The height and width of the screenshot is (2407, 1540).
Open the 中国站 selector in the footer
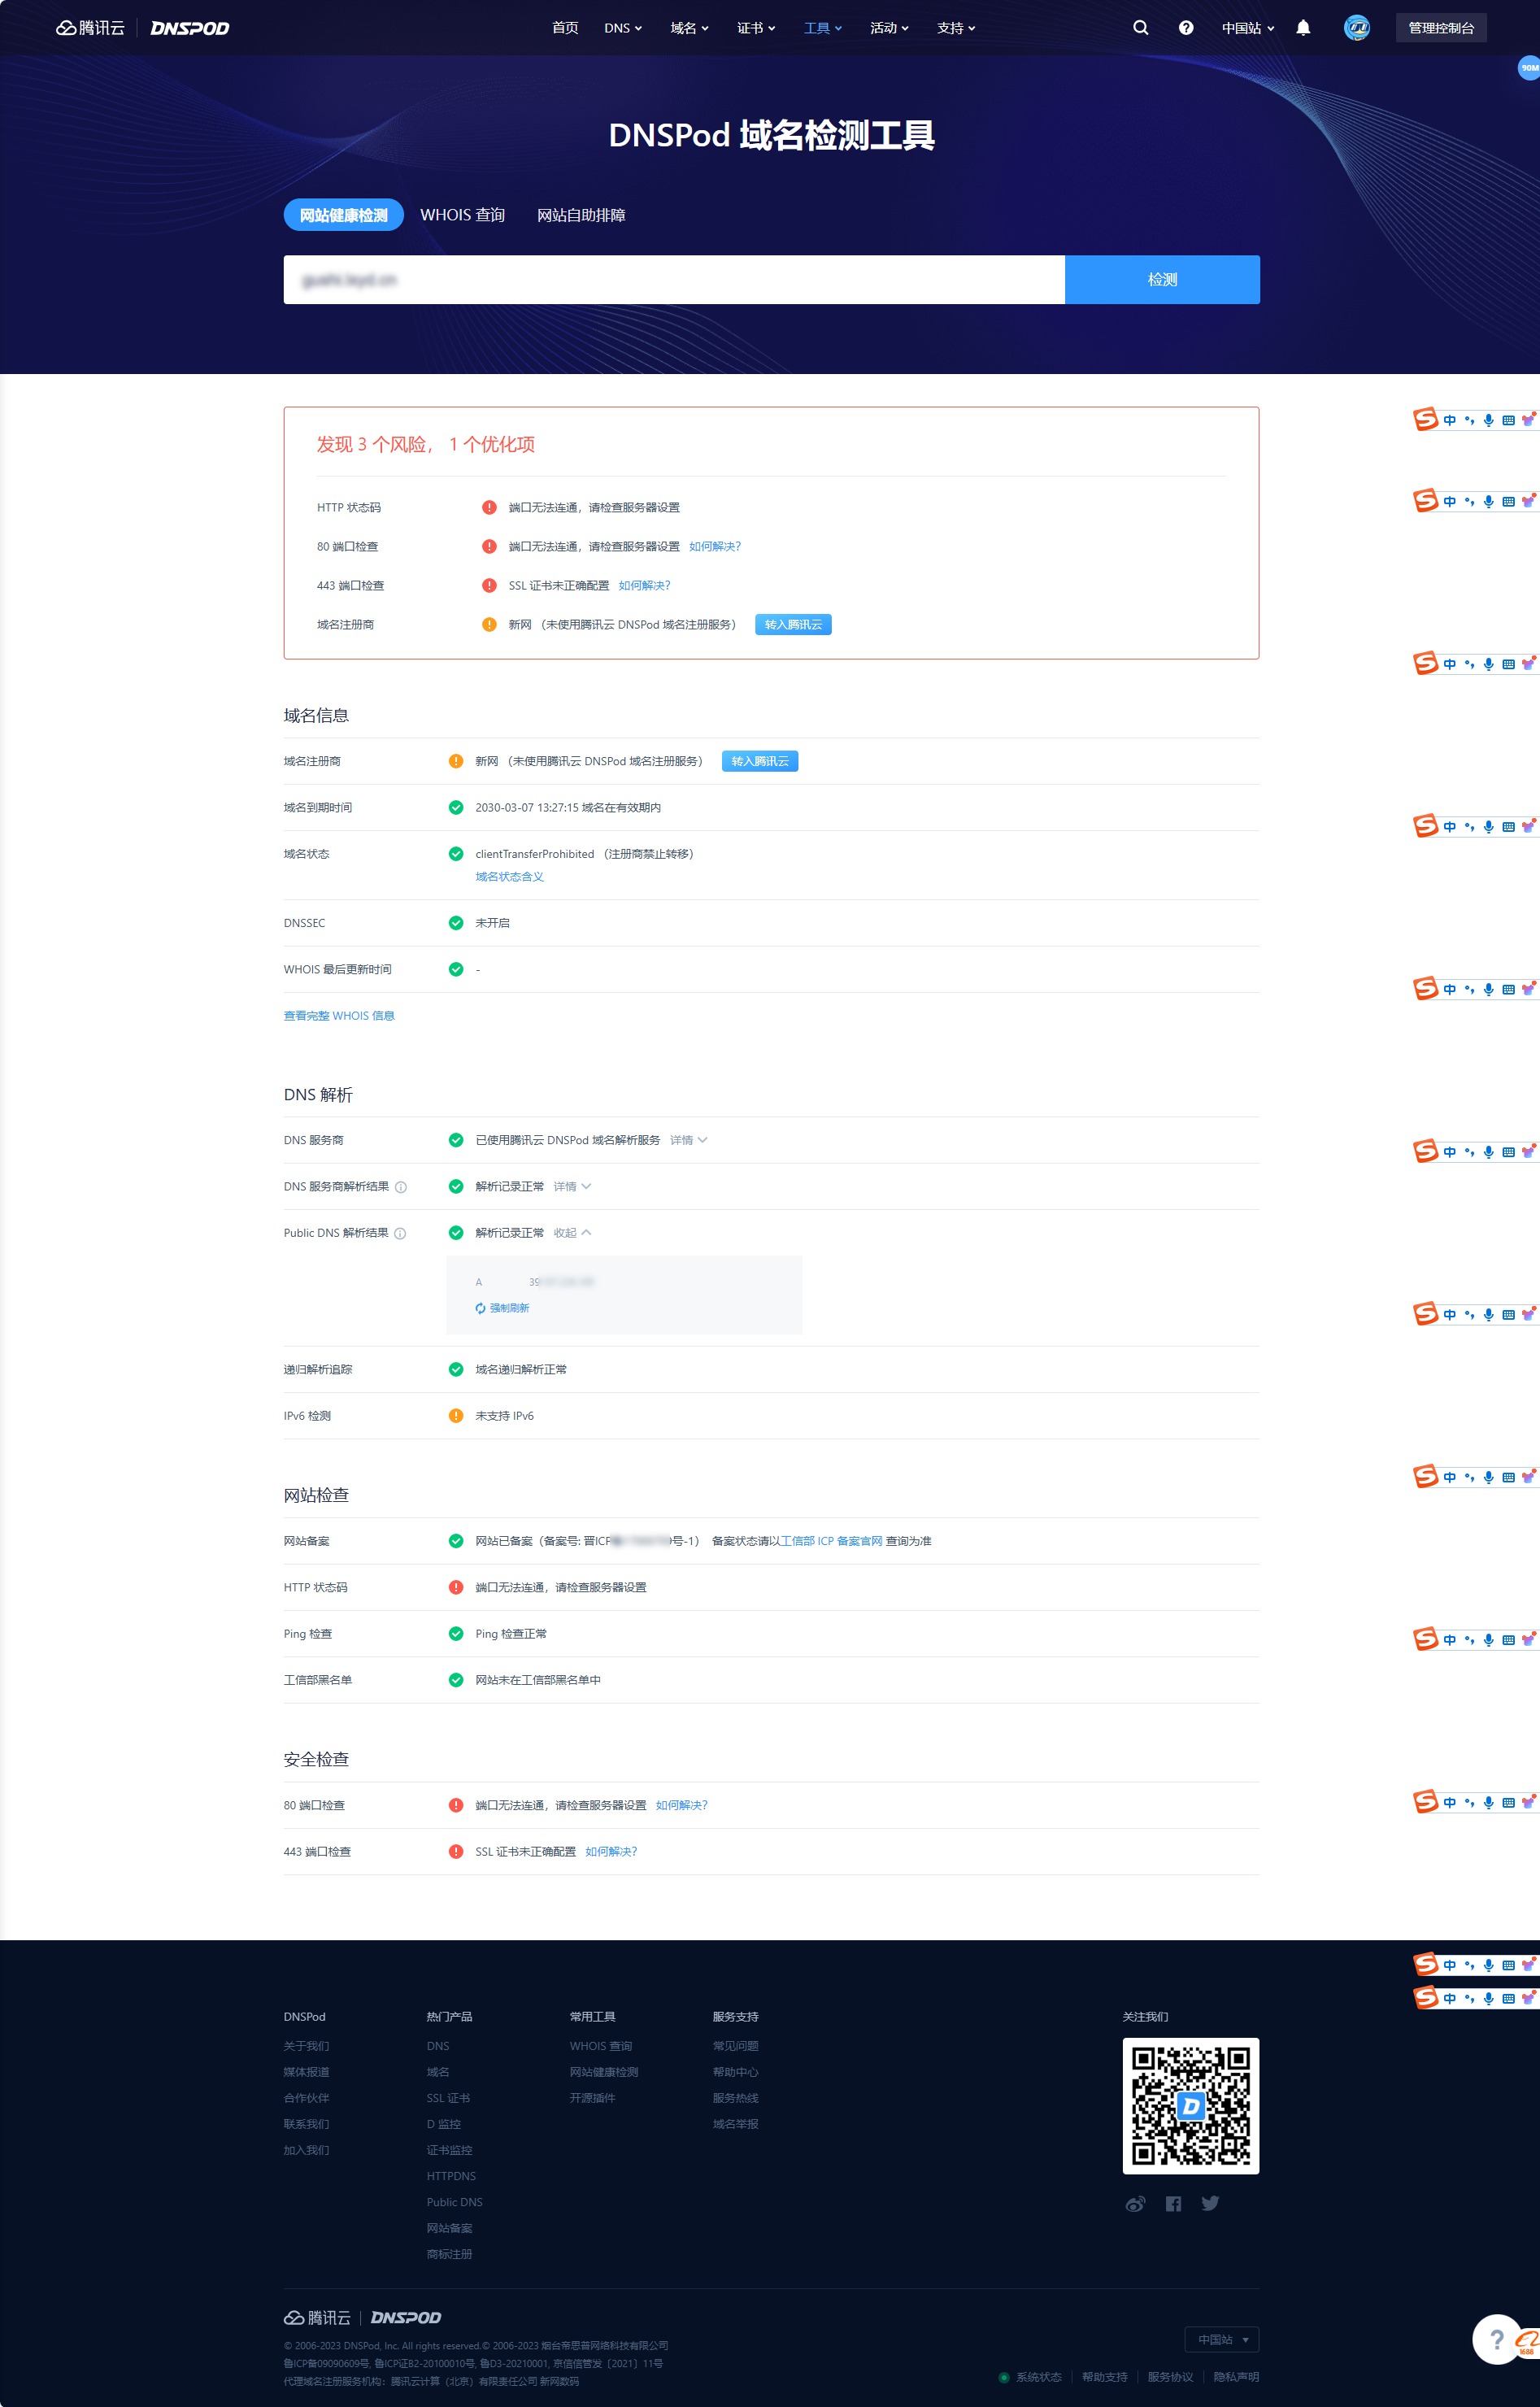(1221, 2339)
